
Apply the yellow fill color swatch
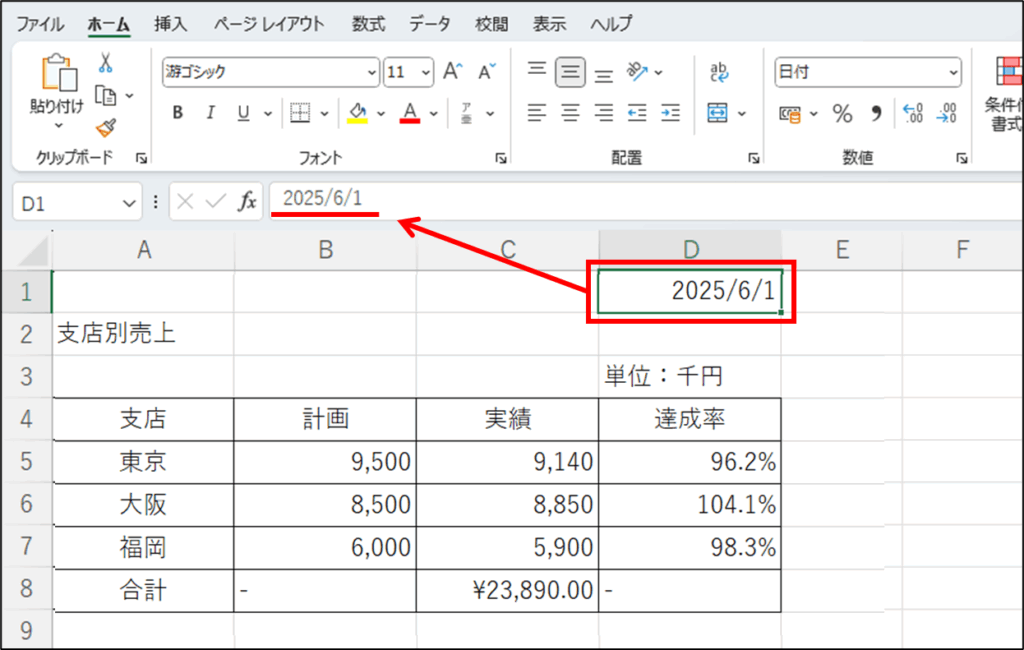pyautogui.click(x=358, y=113)
